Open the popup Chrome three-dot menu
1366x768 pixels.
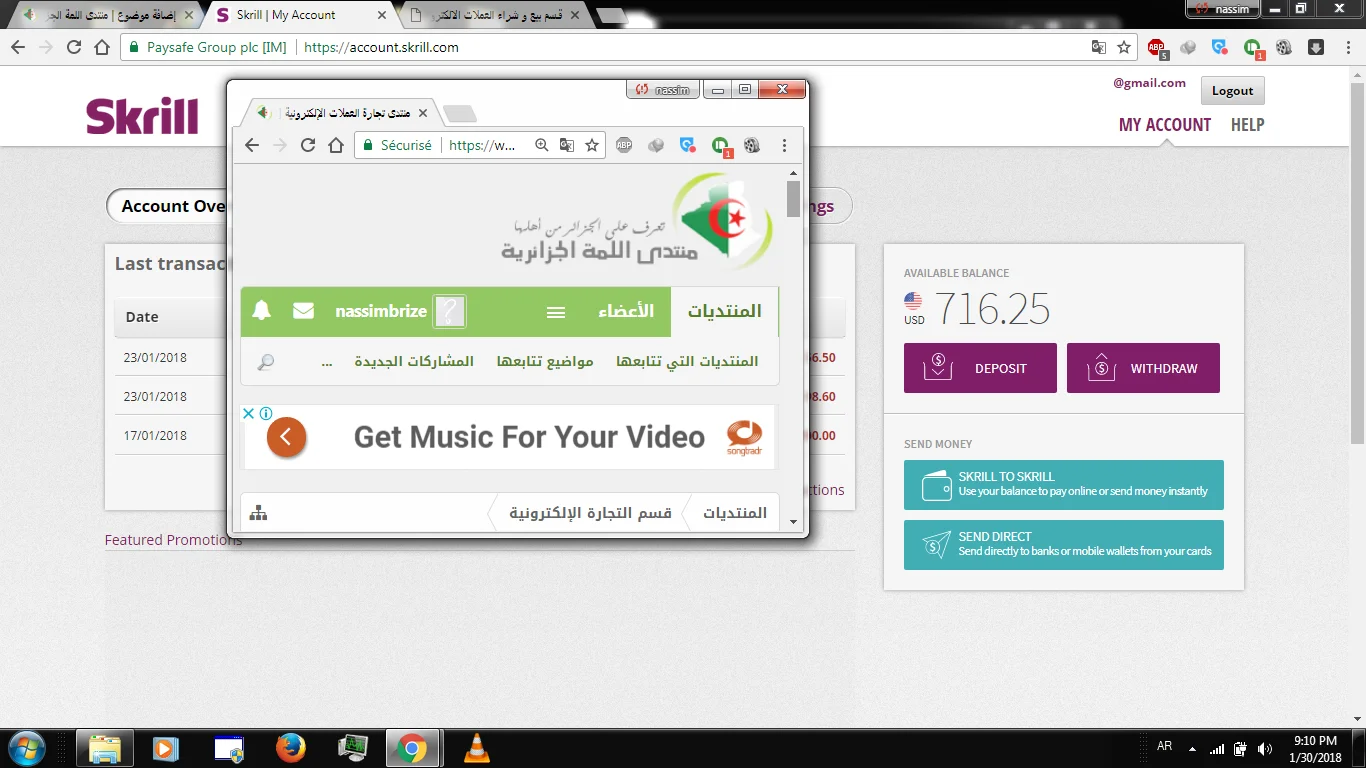(x=784, y=145)
